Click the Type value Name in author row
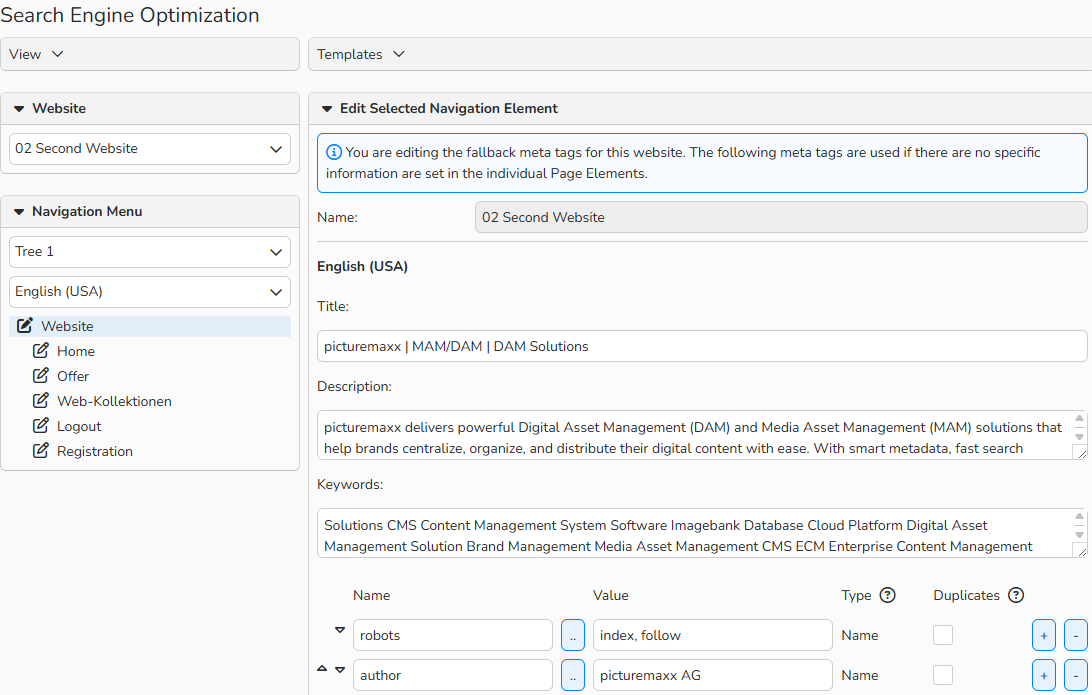This screenshot has height=695, width=1092. tap(859, 676)
